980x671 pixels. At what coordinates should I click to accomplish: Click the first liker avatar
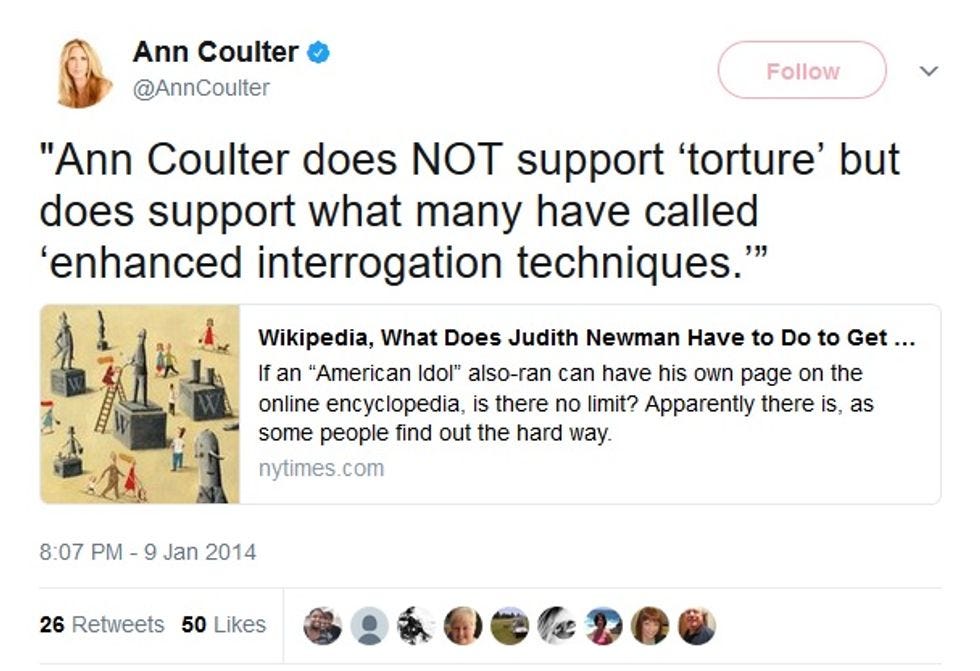322,625
